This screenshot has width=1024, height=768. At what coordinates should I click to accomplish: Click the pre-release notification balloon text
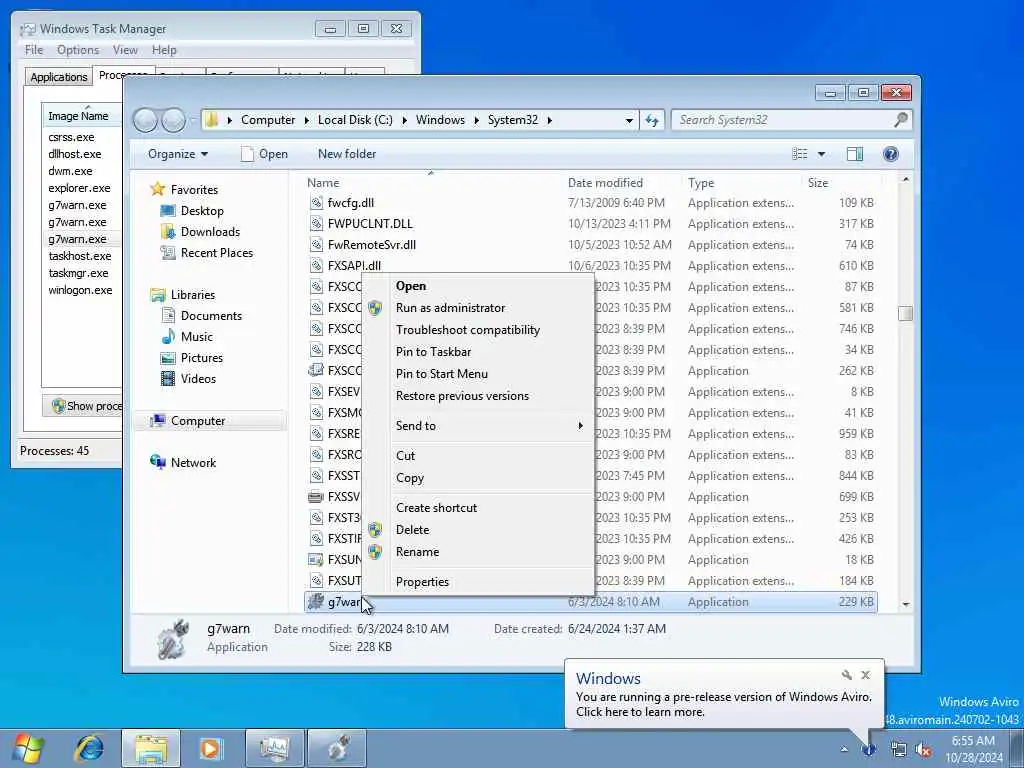coord(724,704)
